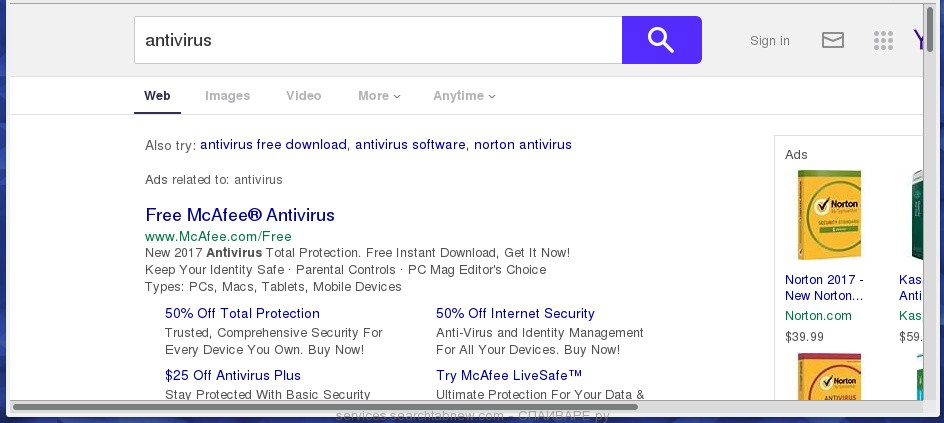The height and width of the screenshot is (423, 944).
Task: Switch to the Images tab
Action: (x=228, y=96)
